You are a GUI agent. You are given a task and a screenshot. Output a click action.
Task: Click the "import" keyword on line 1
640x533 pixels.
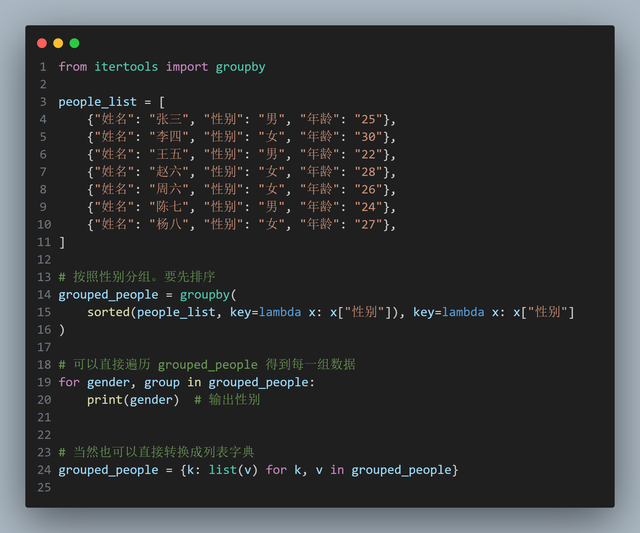pyautogui.click(x=187, y=67)
